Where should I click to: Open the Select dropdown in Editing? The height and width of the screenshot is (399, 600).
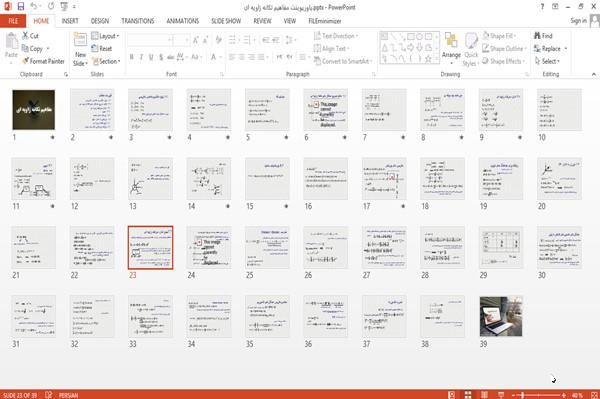[547, 61]
